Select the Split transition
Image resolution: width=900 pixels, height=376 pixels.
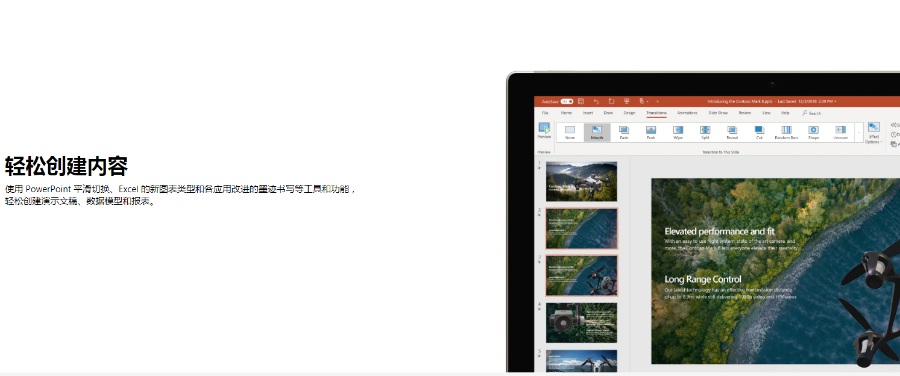[x=705, y=133]
